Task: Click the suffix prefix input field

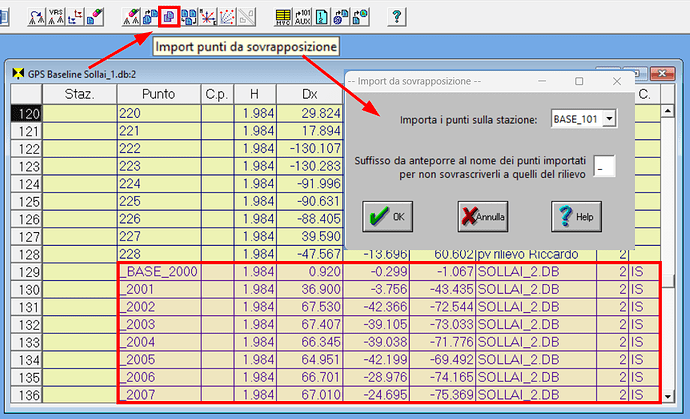Action: (604, 166)
